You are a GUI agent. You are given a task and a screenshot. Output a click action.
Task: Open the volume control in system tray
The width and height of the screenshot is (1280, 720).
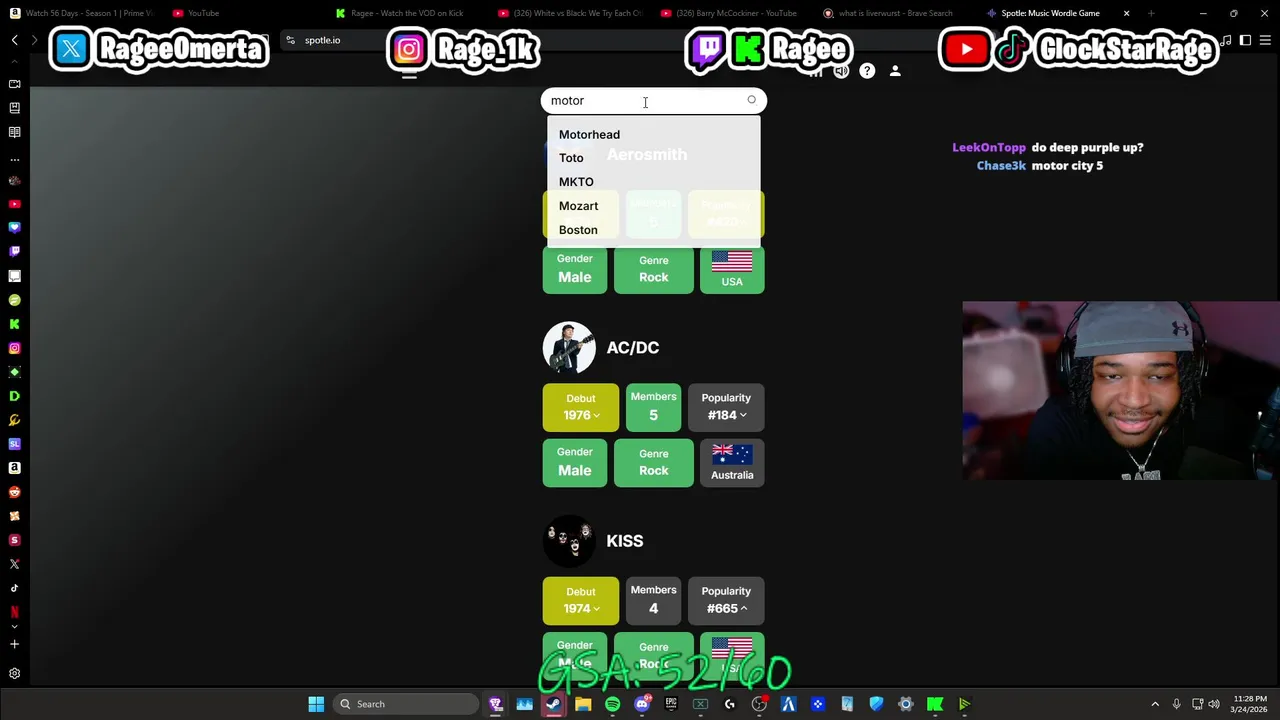coord(1214,704)
